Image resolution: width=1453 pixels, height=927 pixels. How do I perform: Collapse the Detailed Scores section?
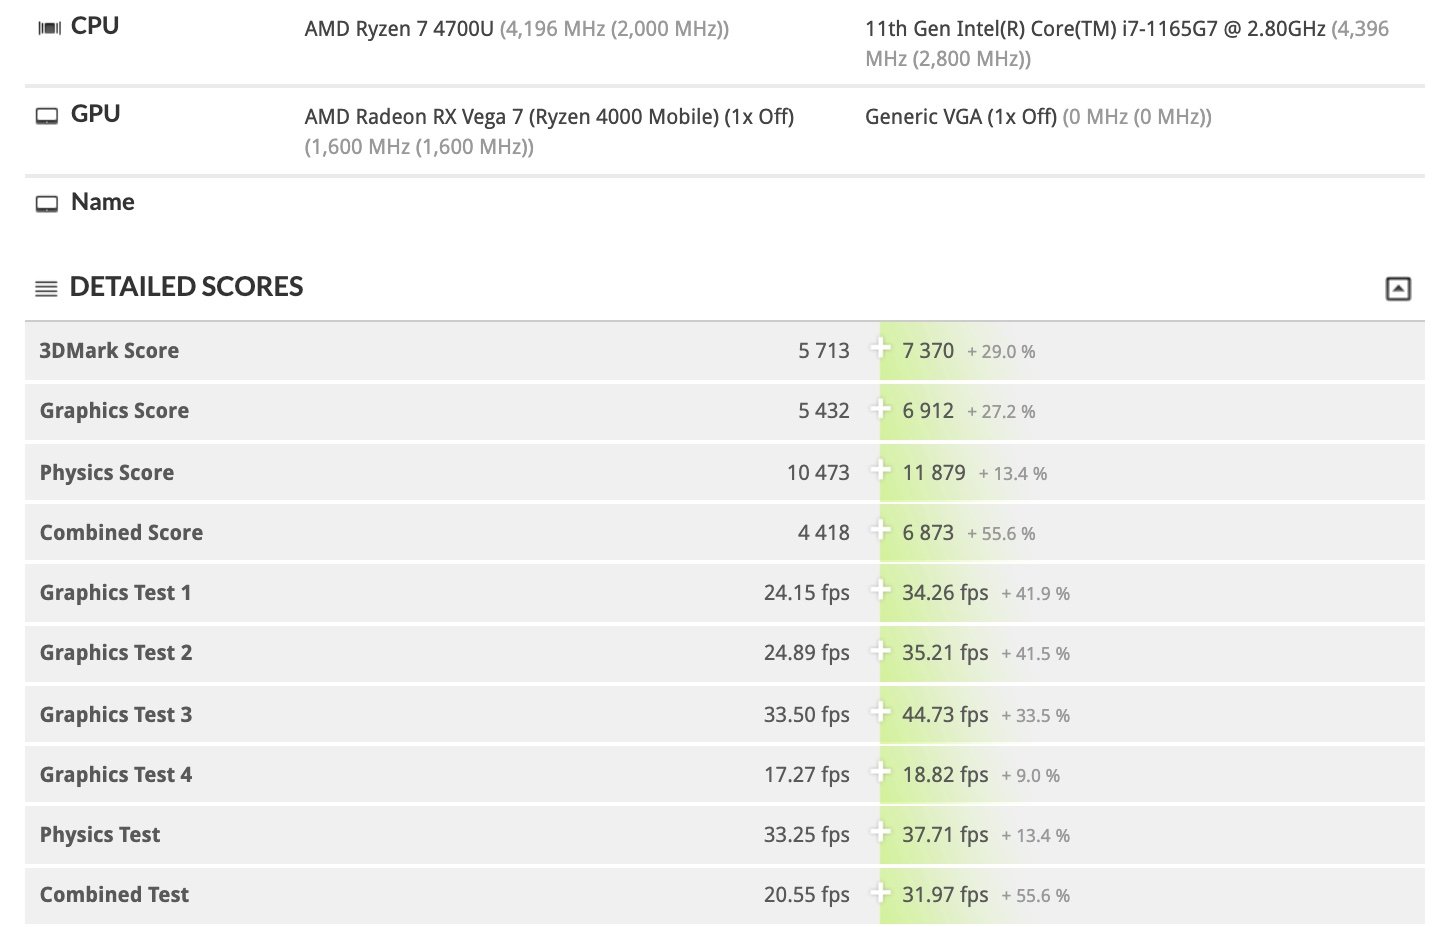(1398, 289)
